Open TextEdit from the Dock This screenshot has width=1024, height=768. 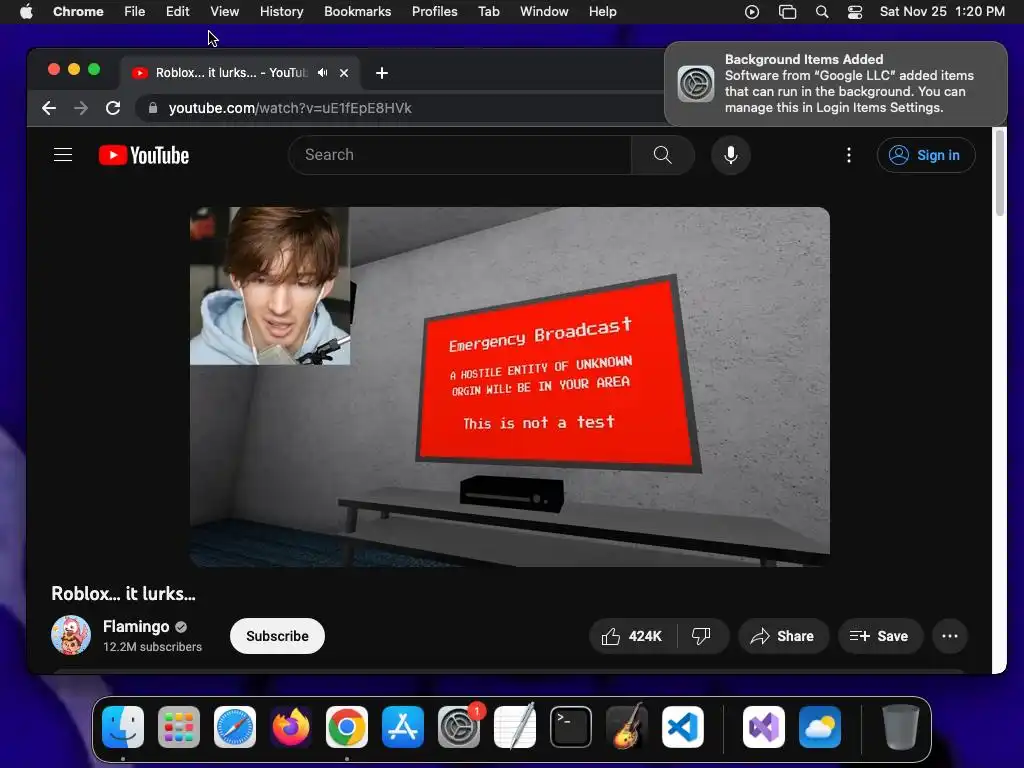(x=515, y=727)
